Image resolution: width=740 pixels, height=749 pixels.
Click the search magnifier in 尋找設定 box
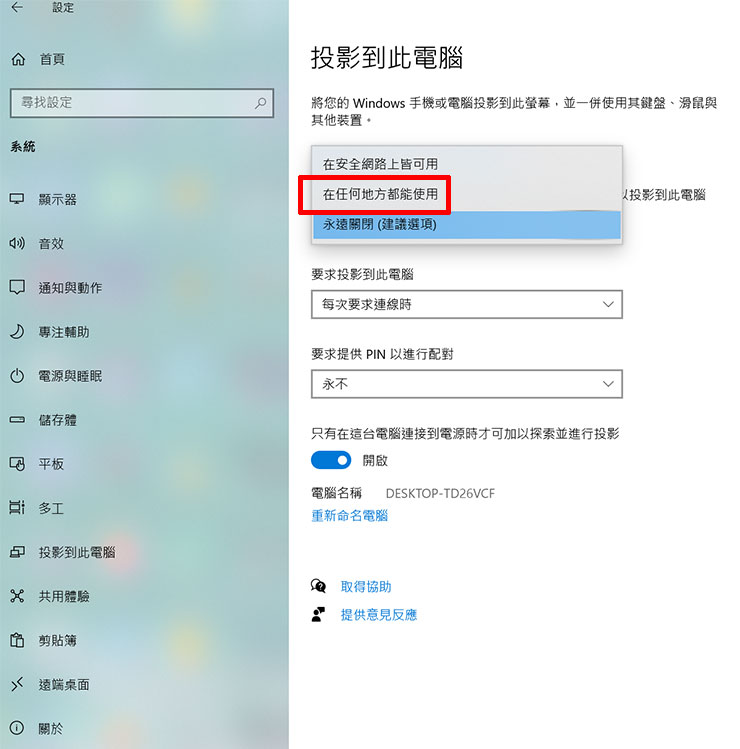(x=261, y=103)
